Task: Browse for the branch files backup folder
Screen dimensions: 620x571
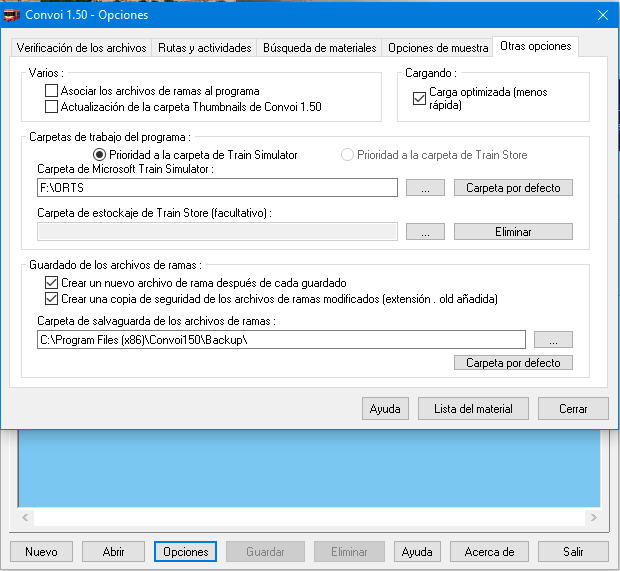Action: tap(553, 340)
